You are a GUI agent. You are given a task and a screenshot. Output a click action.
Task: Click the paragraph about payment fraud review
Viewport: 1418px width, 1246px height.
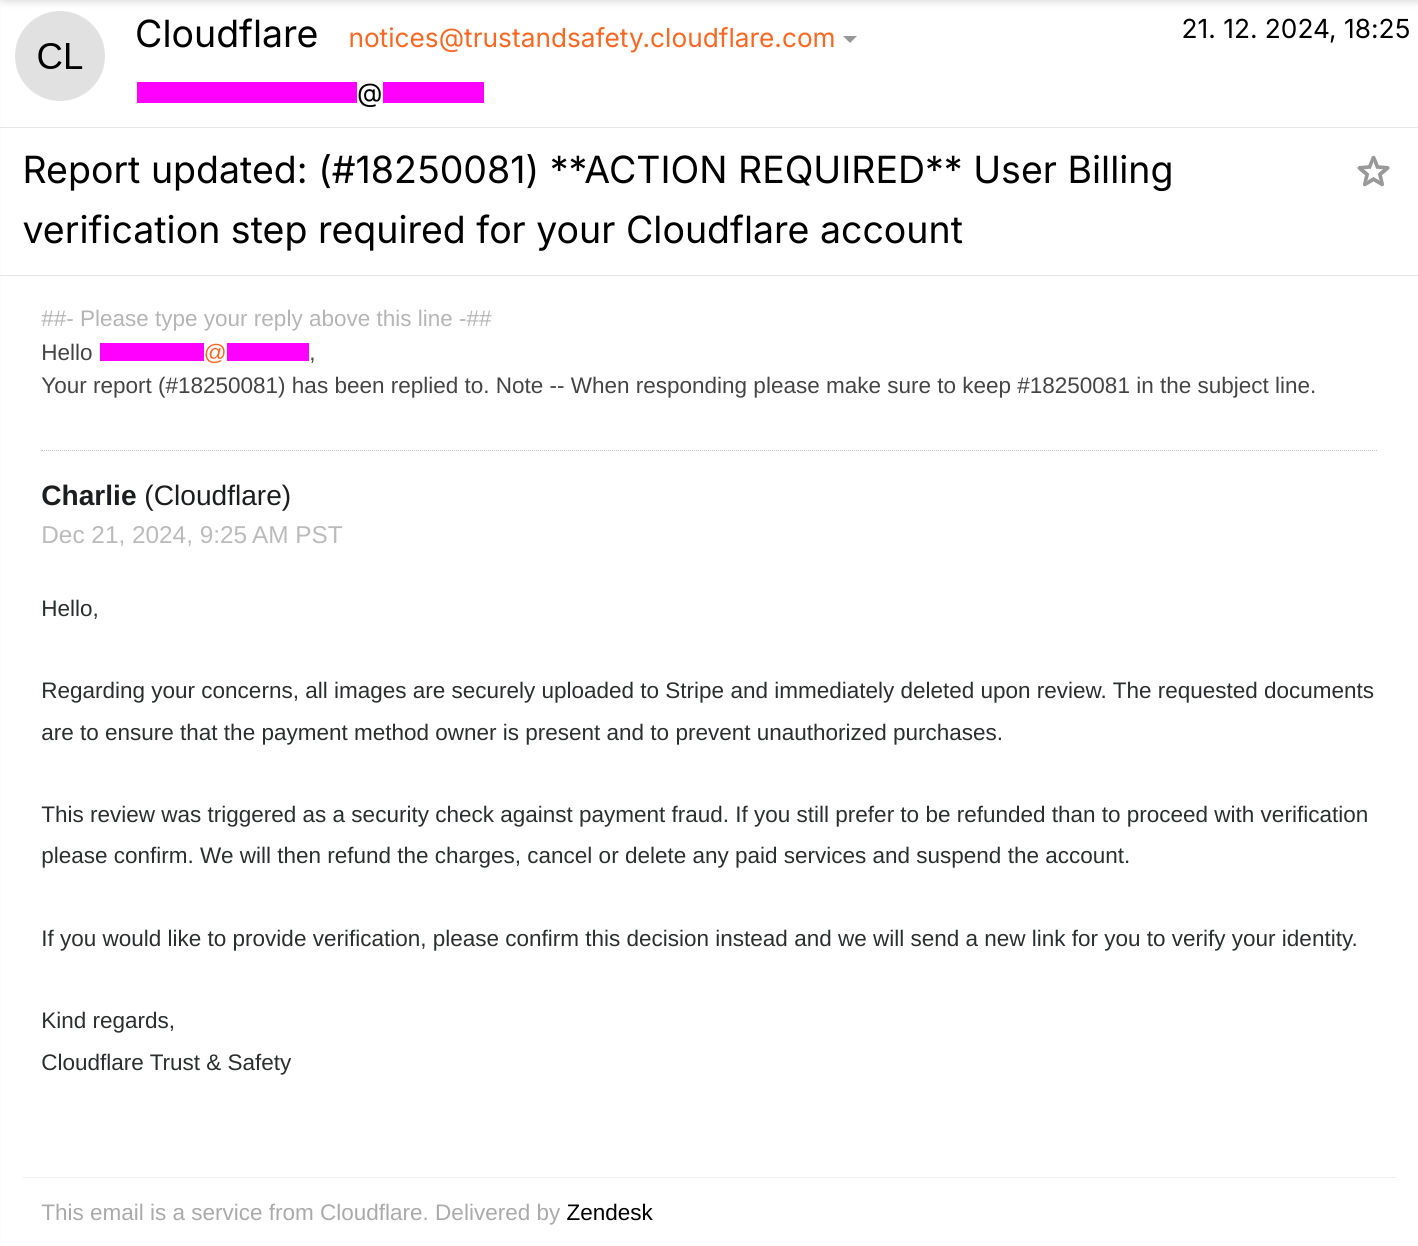coord(704,835)
